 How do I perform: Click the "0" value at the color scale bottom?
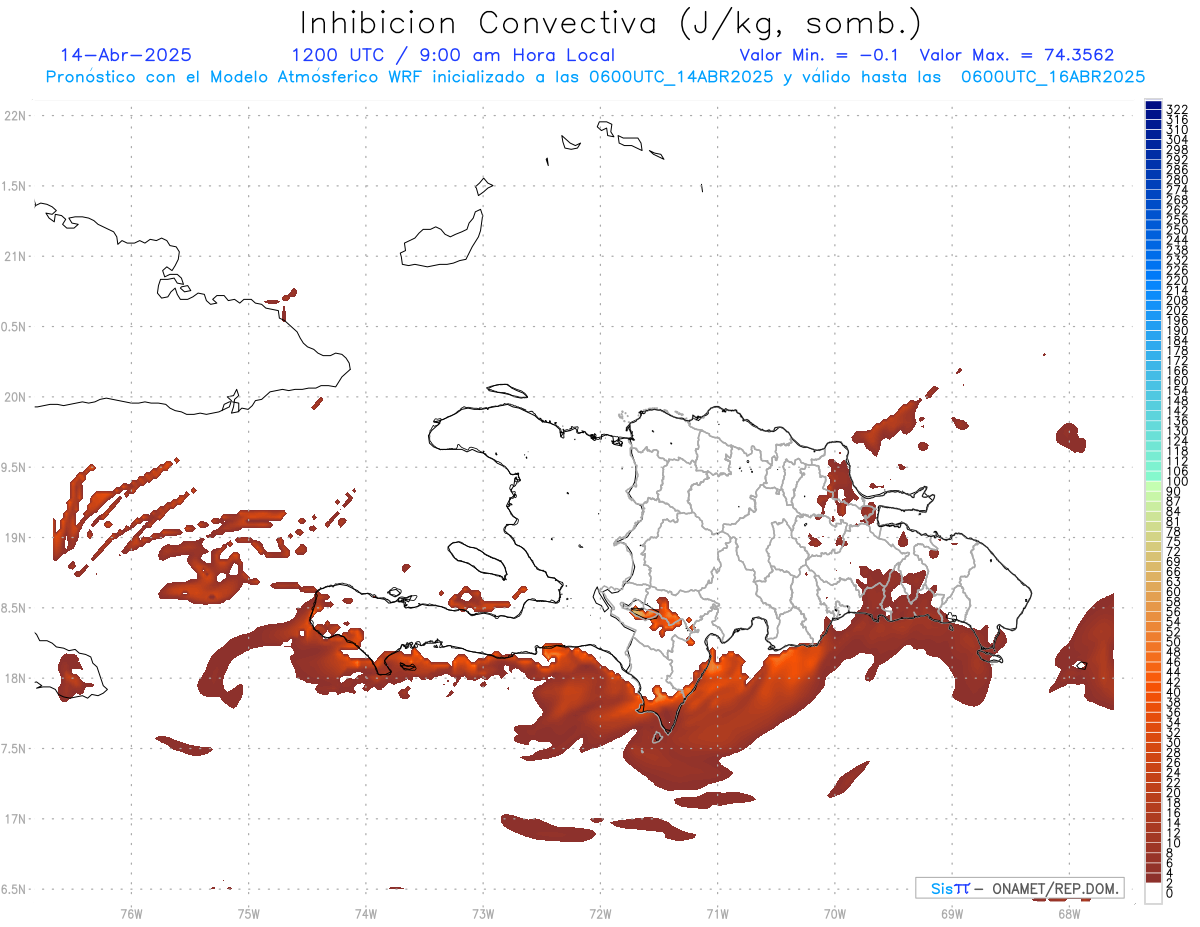click(1170, 895)
